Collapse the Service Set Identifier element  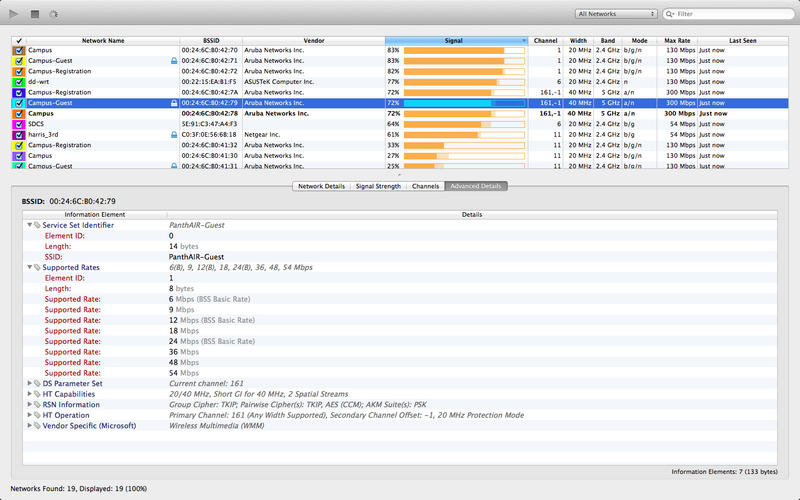click(x=30, y=225)
